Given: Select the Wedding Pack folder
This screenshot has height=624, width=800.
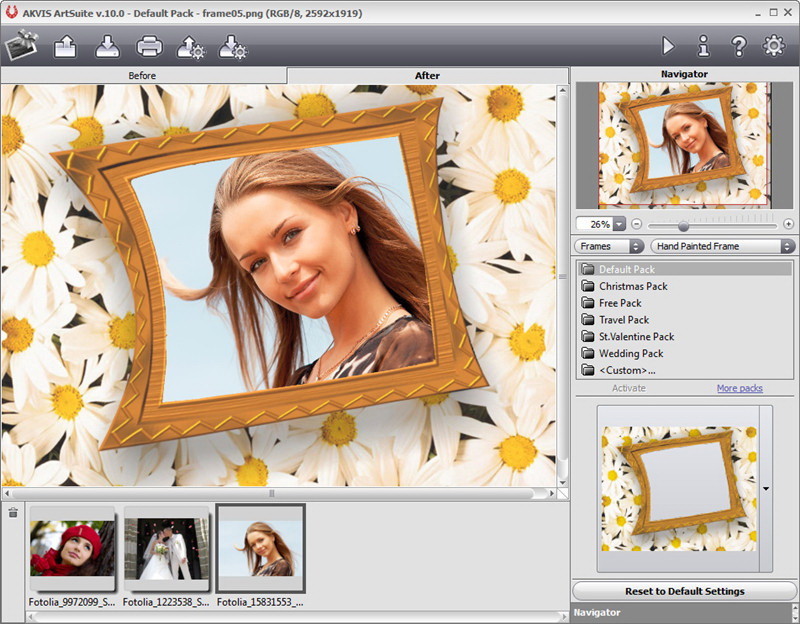Looking at the screenshot, I should 630,353.
